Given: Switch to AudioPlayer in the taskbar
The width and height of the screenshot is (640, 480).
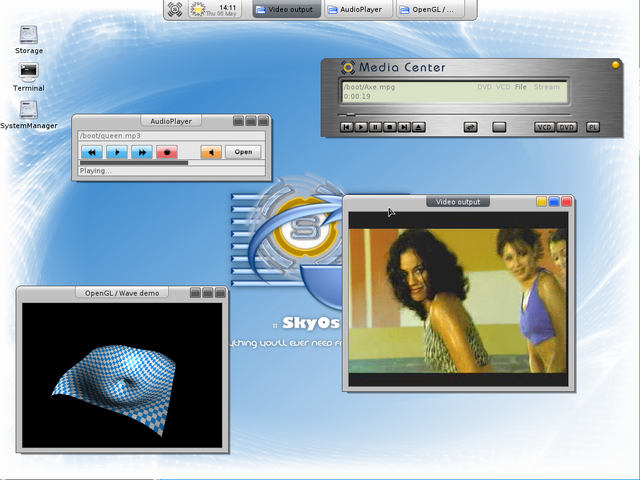Looking at the screenshot, I should [x=358, y=9].
